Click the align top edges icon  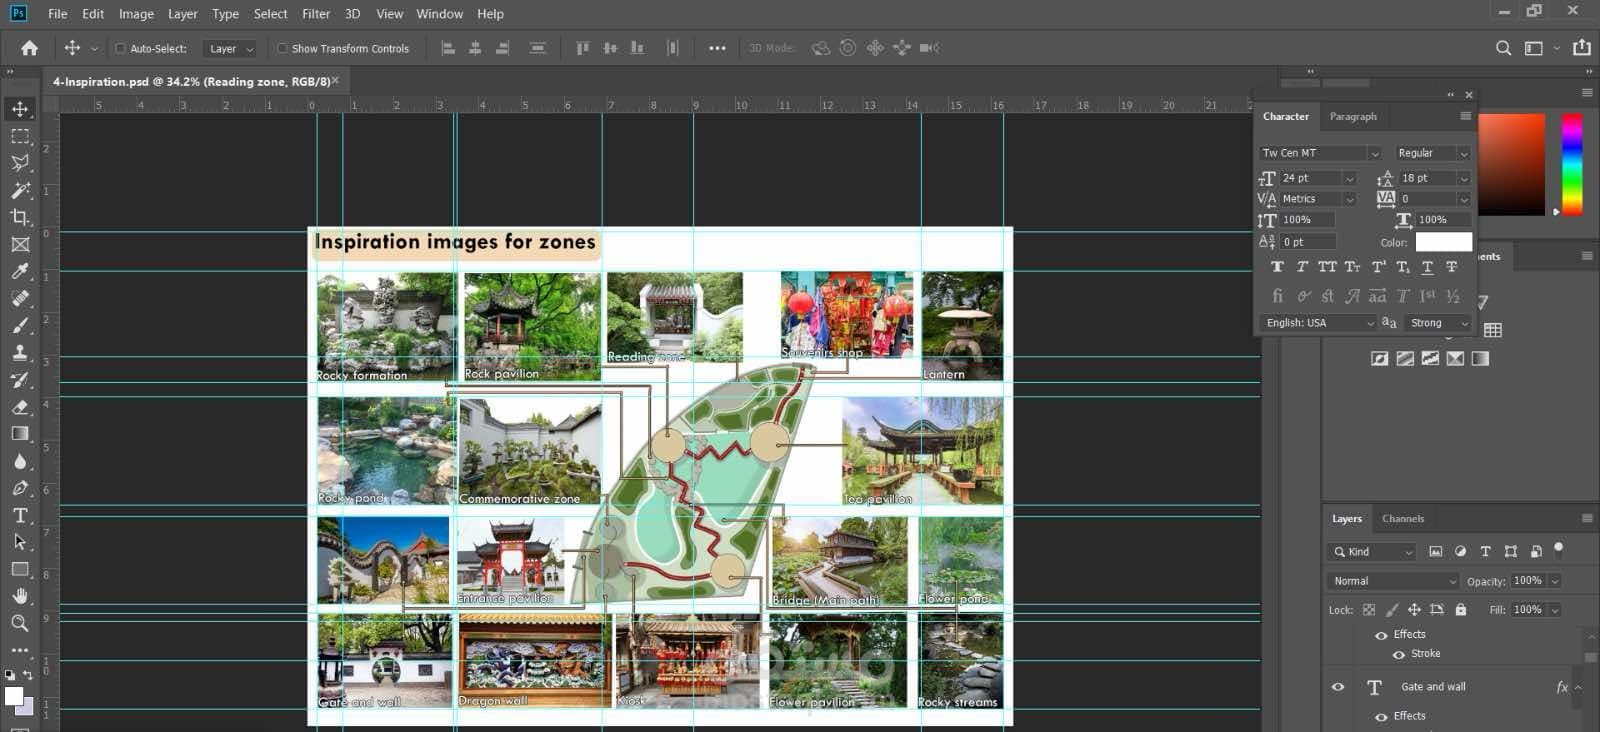[x=583, y=48]
